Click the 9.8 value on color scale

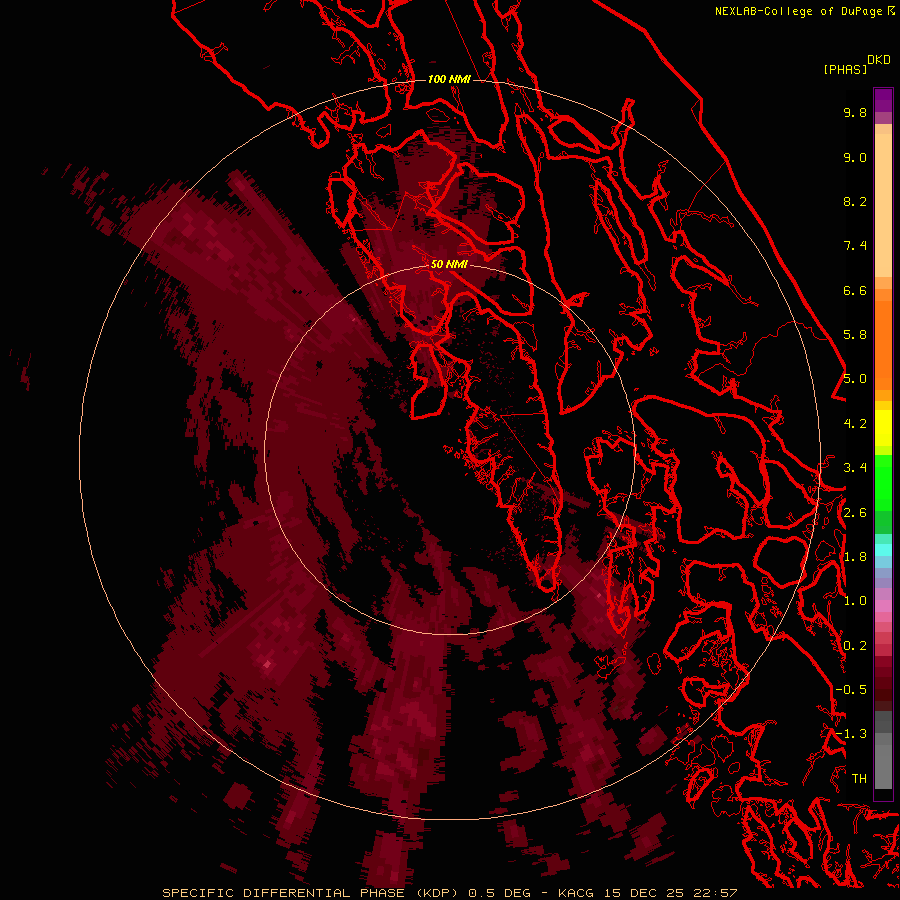(x=855, y=112)
